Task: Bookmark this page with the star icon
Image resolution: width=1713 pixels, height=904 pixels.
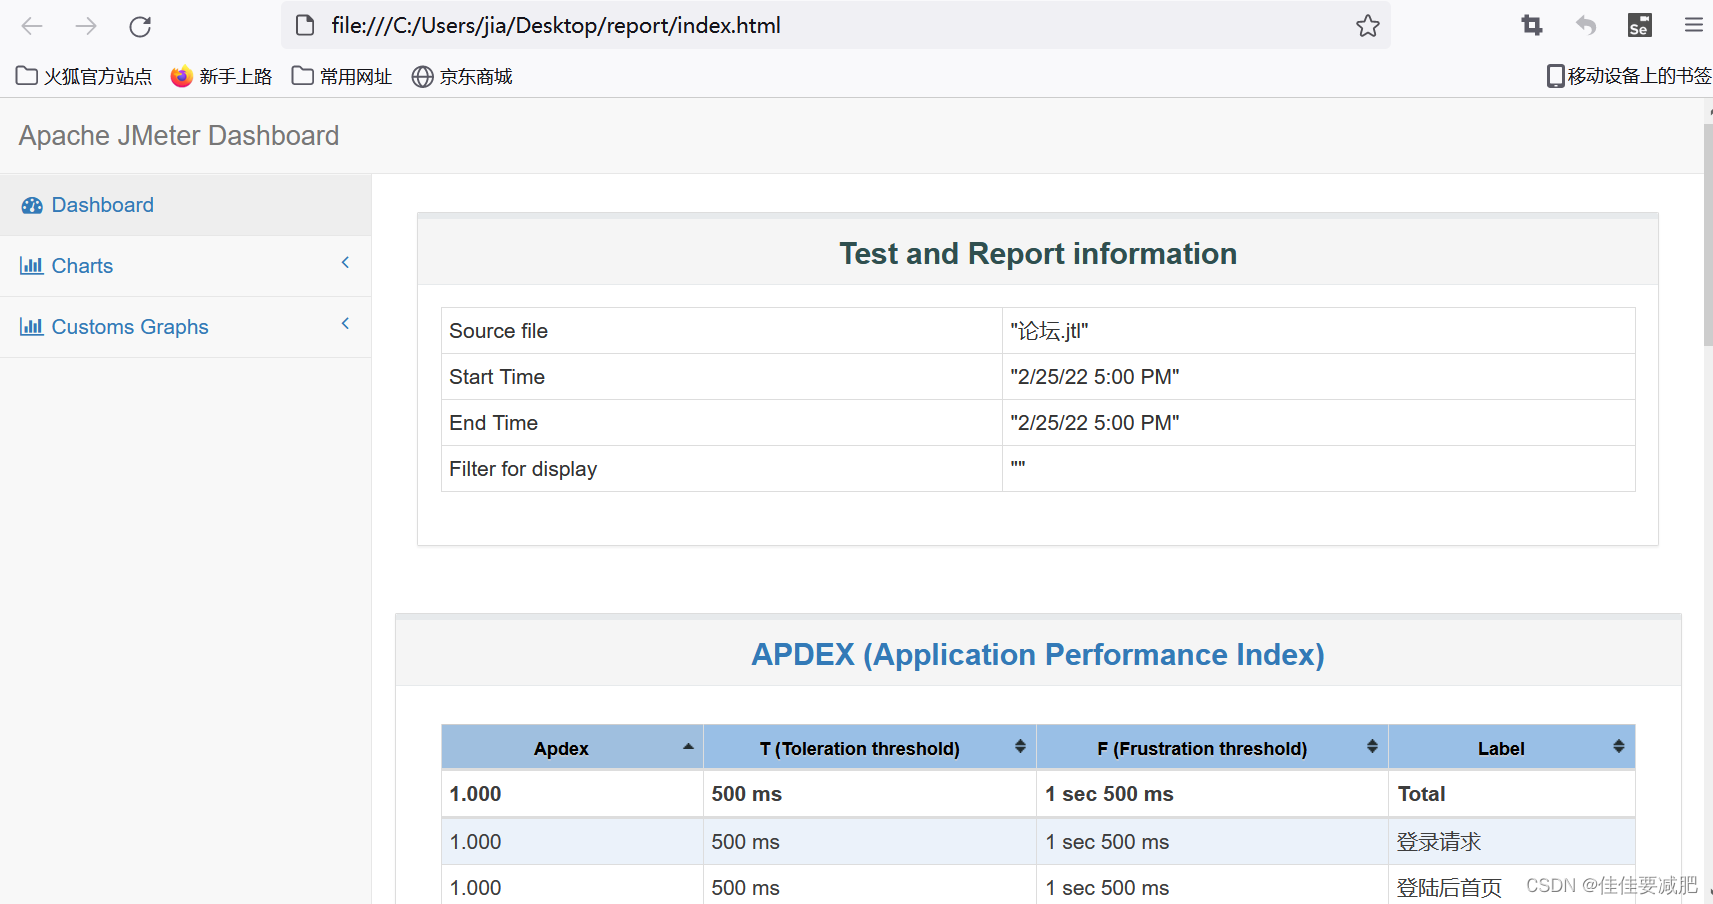Action: click(x=1368, y=26)
